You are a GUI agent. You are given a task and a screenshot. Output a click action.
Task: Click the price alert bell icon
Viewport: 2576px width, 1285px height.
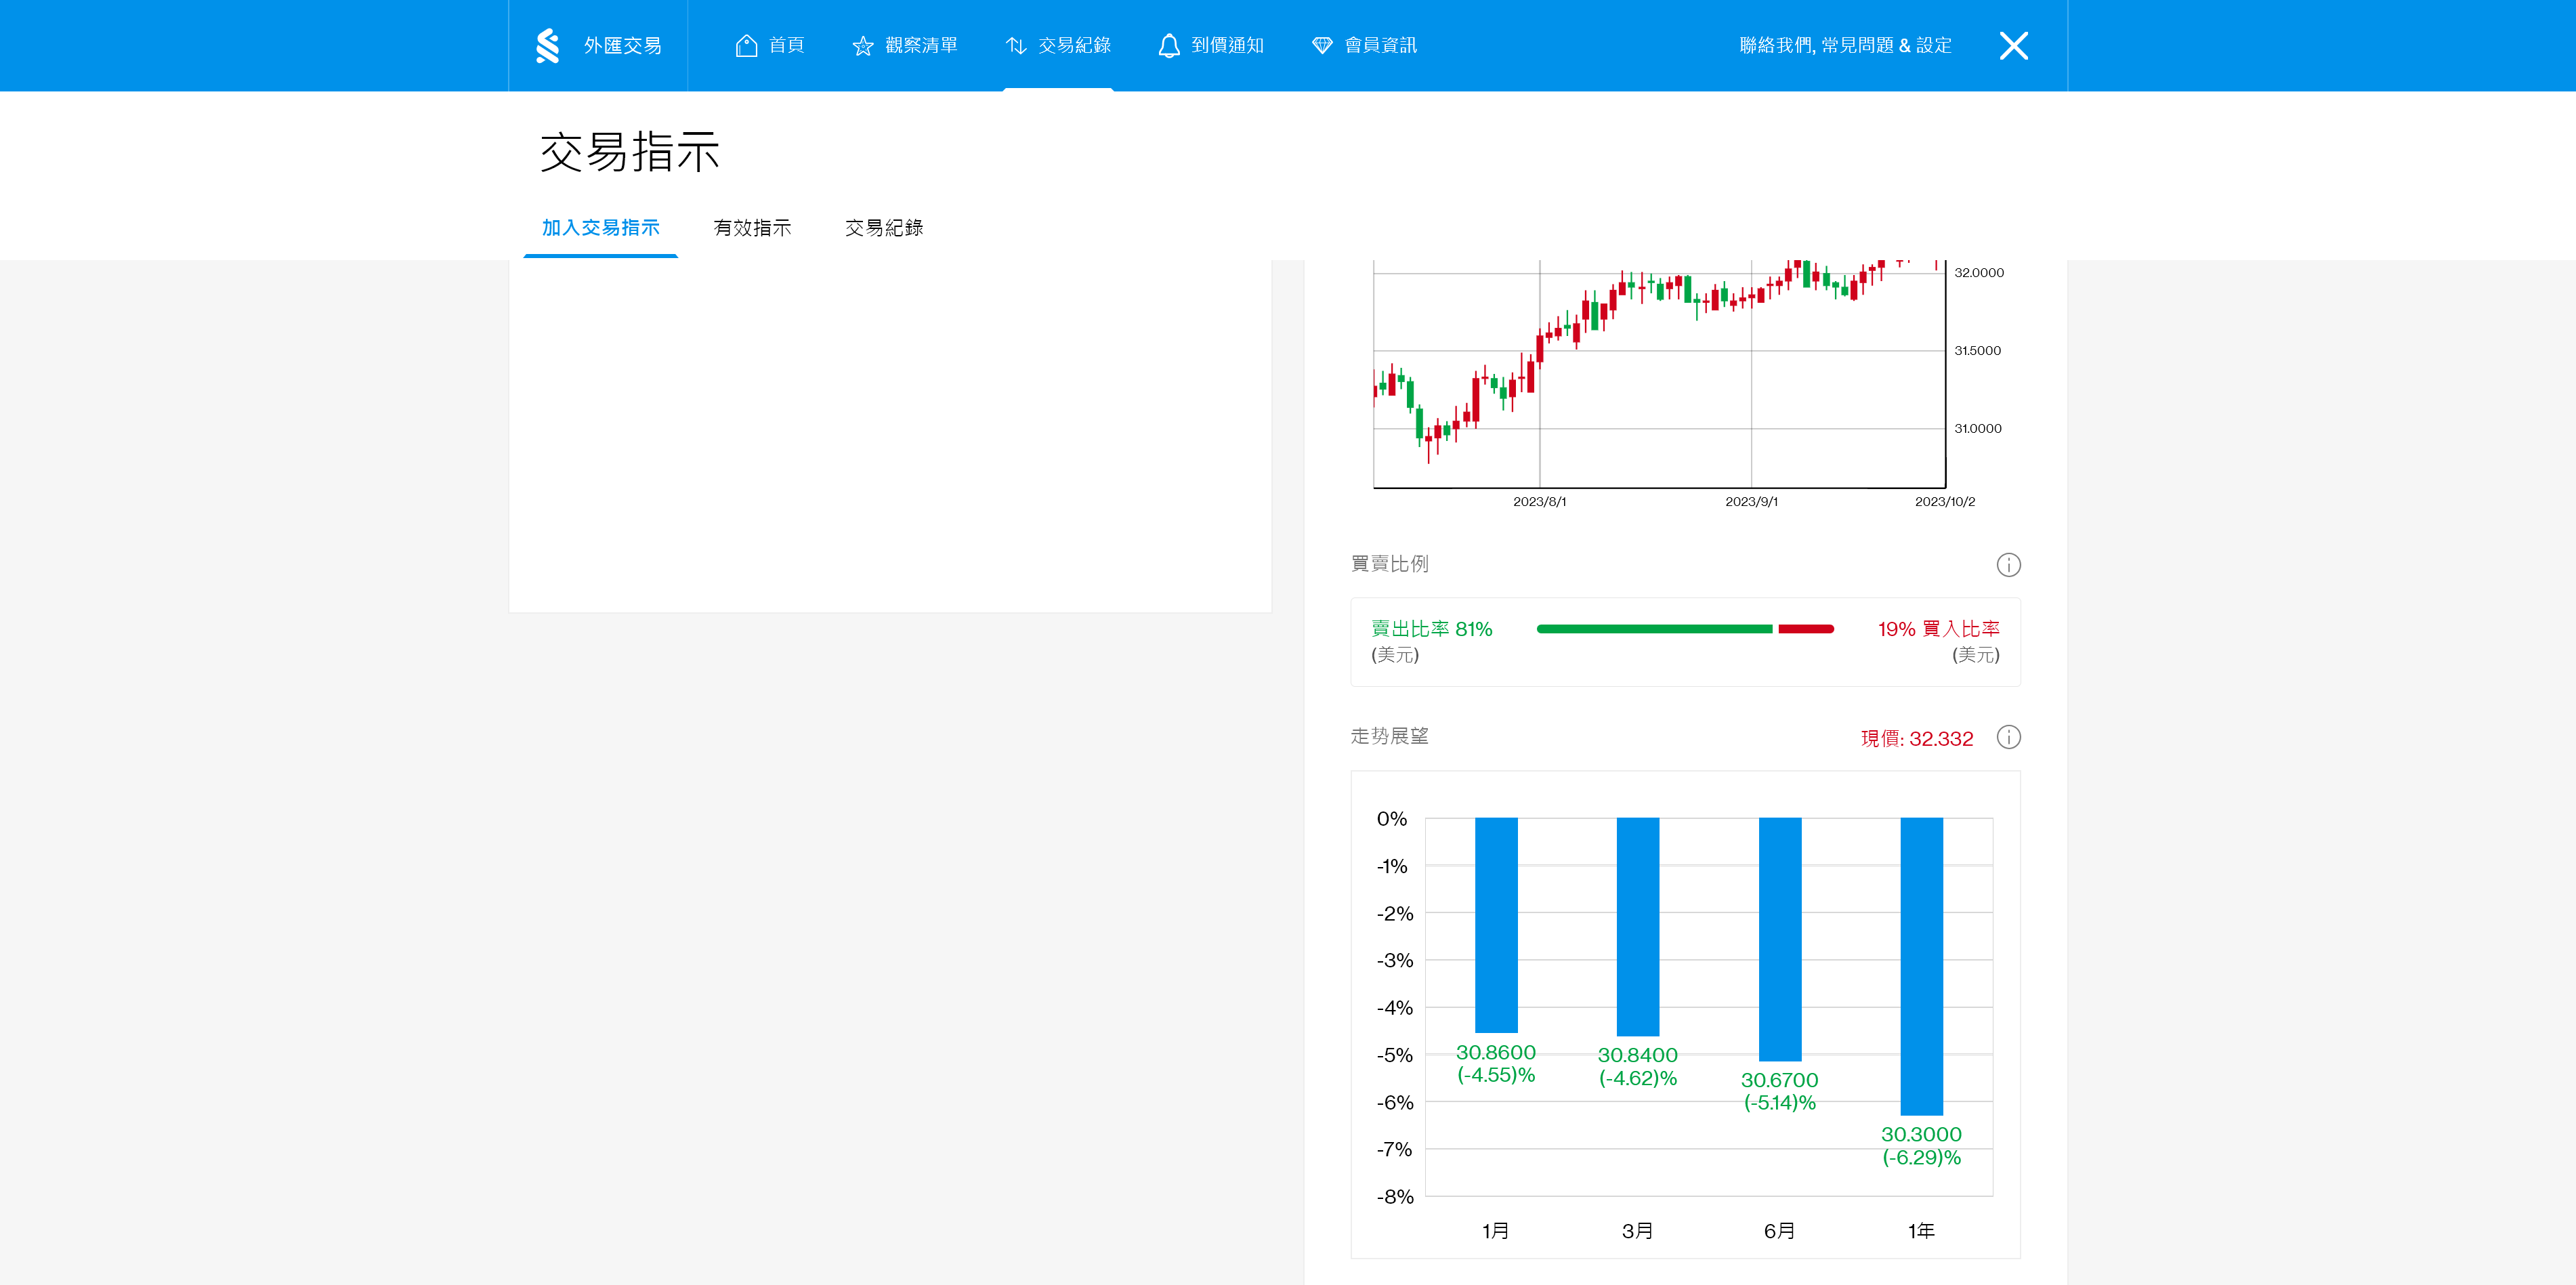(1168, 46)
